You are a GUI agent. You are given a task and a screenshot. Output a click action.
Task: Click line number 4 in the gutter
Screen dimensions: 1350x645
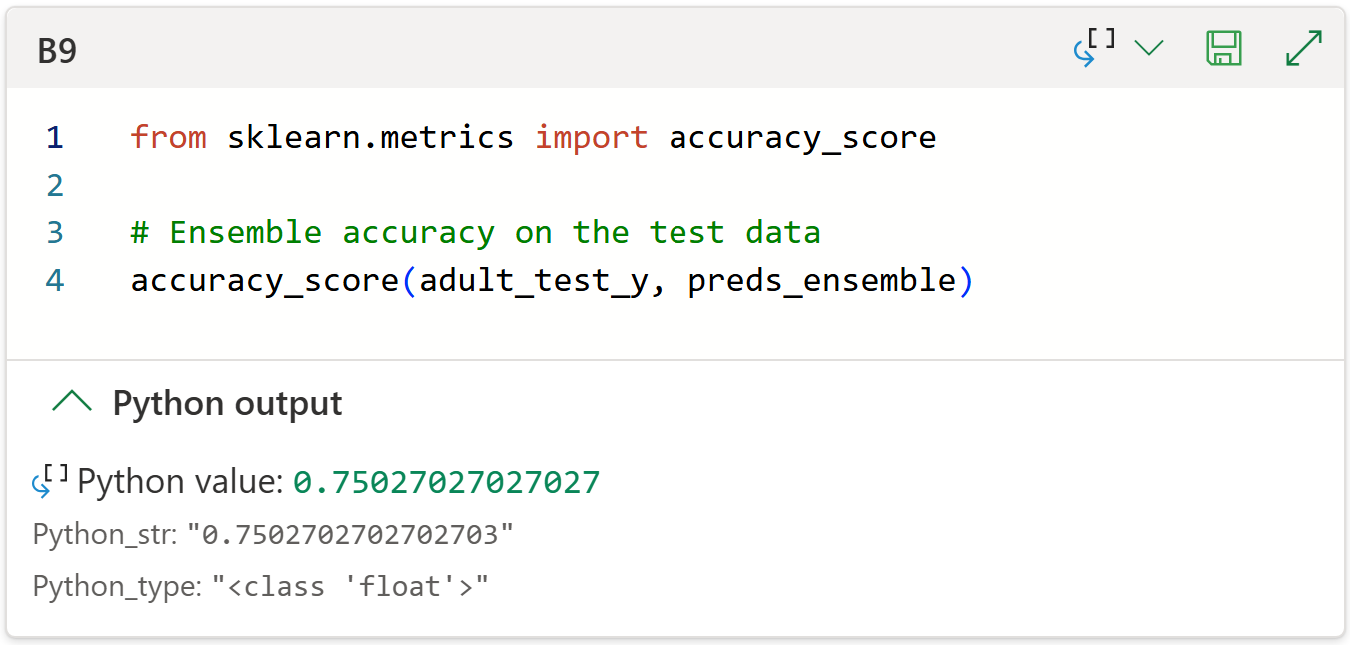coord(54,281)
